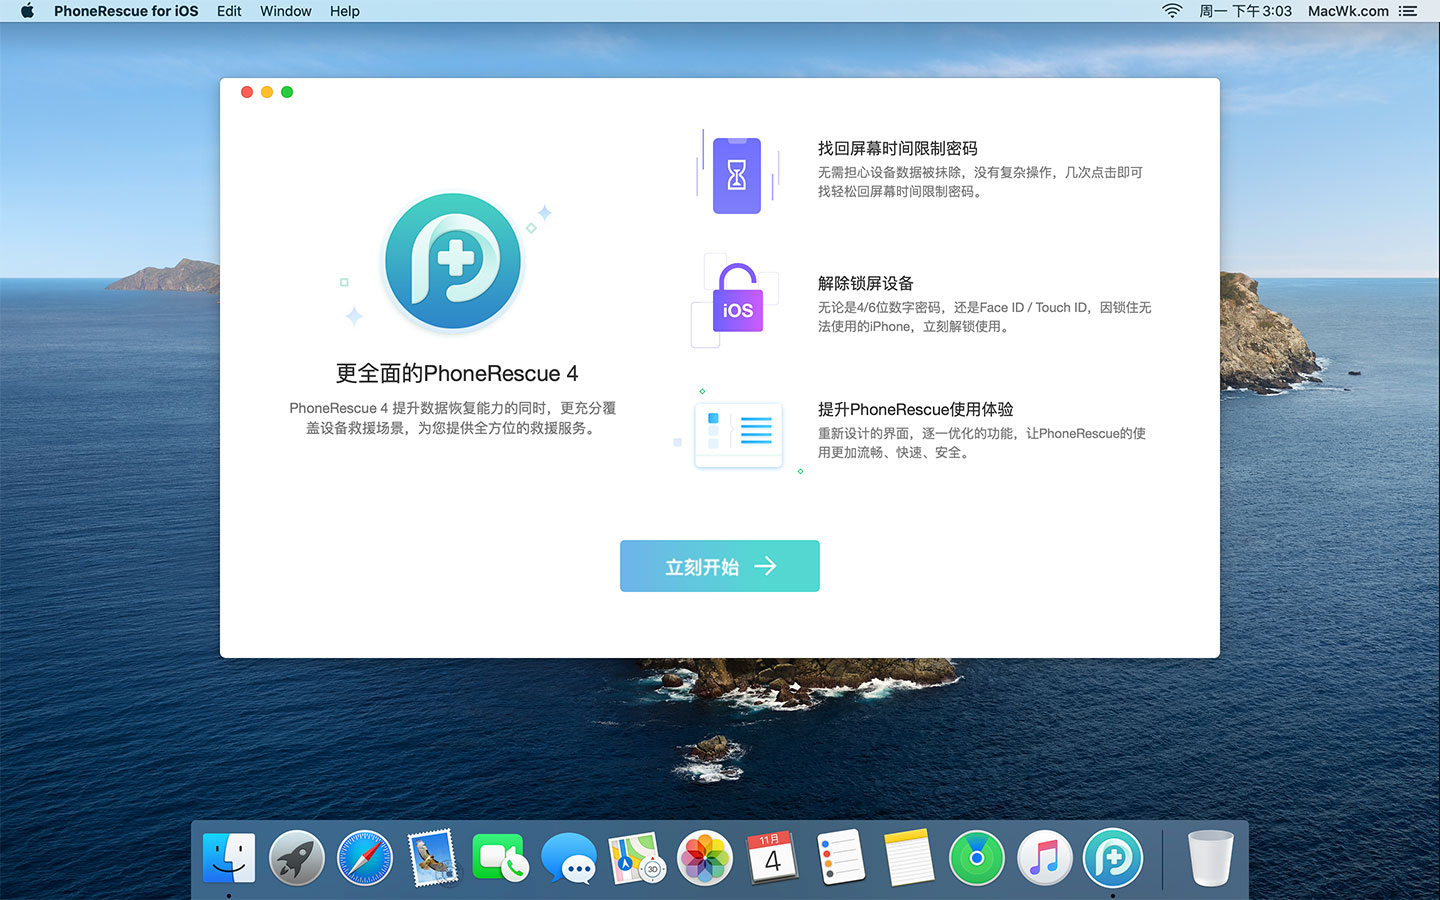This screenshot has width=1440, height=900.
Task: Open the Find My app in the Dock
Action: tap(977, 858)
